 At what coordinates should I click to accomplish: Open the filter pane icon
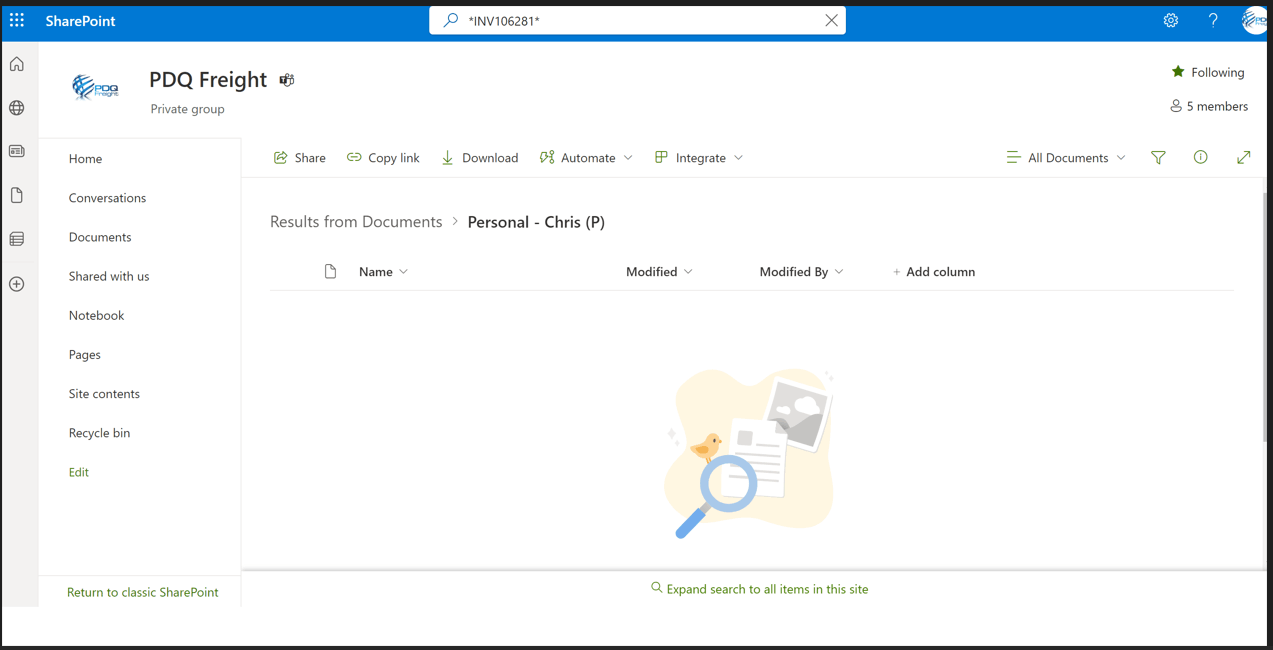[1158, 157]
